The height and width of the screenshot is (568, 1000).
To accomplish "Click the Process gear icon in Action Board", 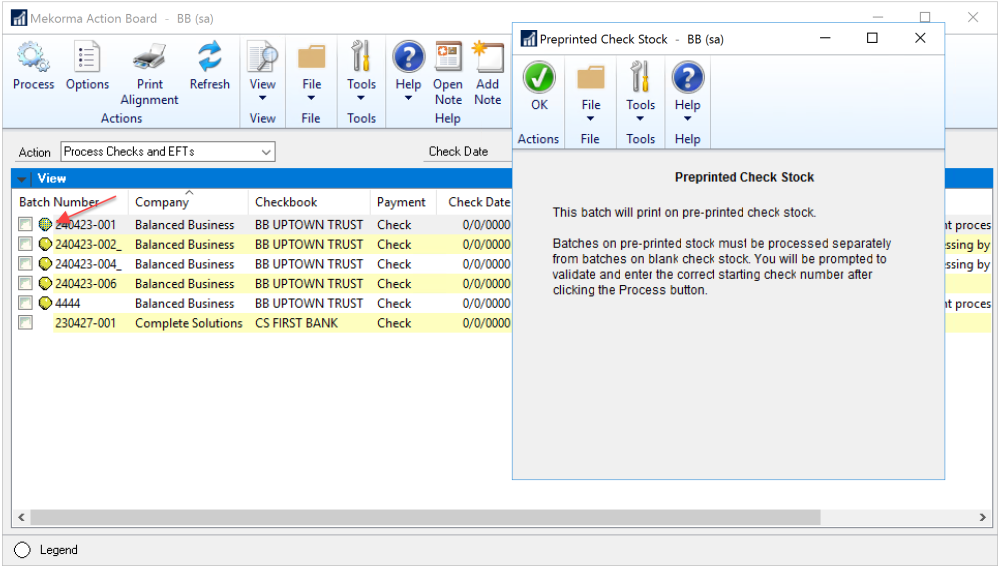I will (x=33, y=56).
